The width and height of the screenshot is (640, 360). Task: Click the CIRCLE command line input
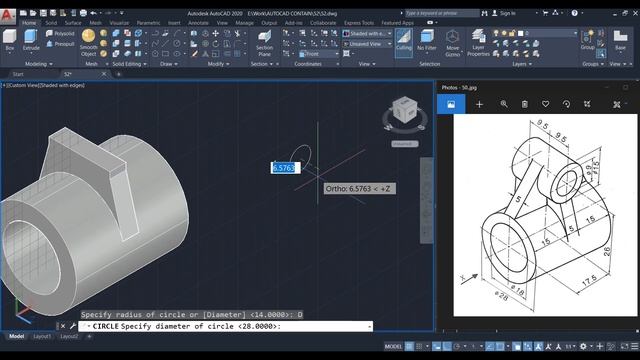tap(226, 326)
